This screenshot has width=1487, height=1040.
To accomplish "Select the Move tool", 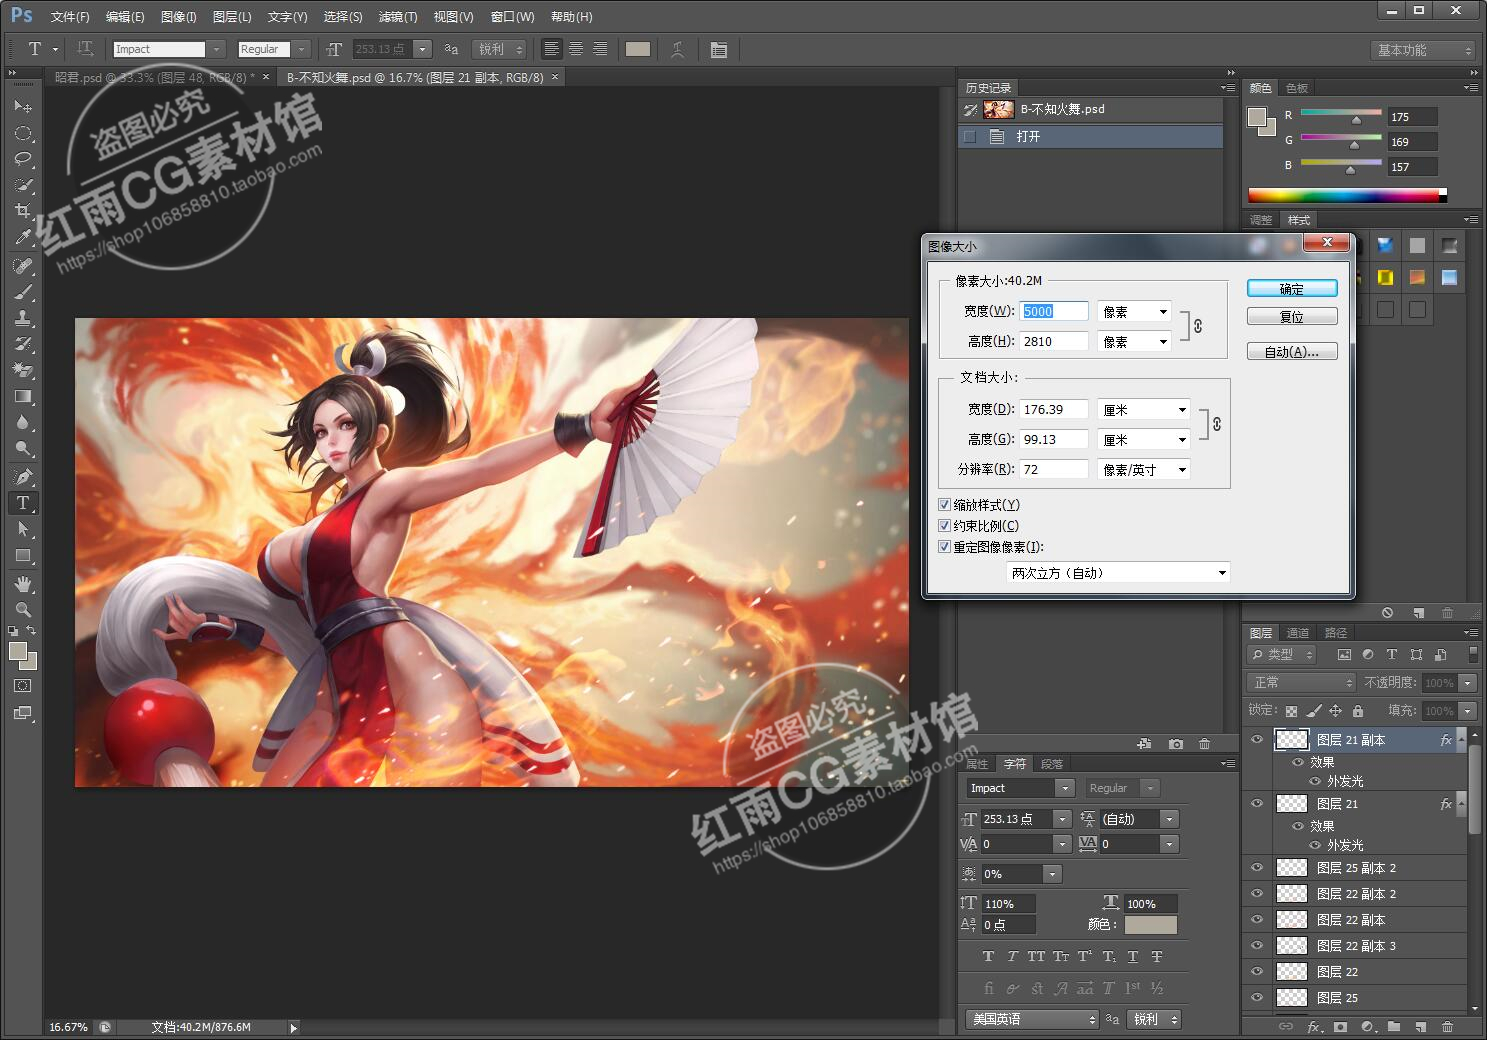I will [22, 107].
